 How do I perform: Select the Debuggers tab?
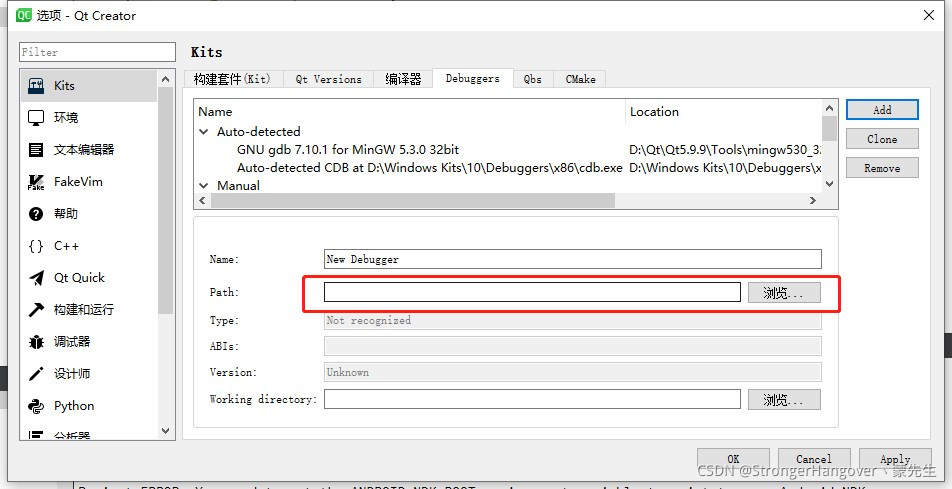click(x=472, y=78)
